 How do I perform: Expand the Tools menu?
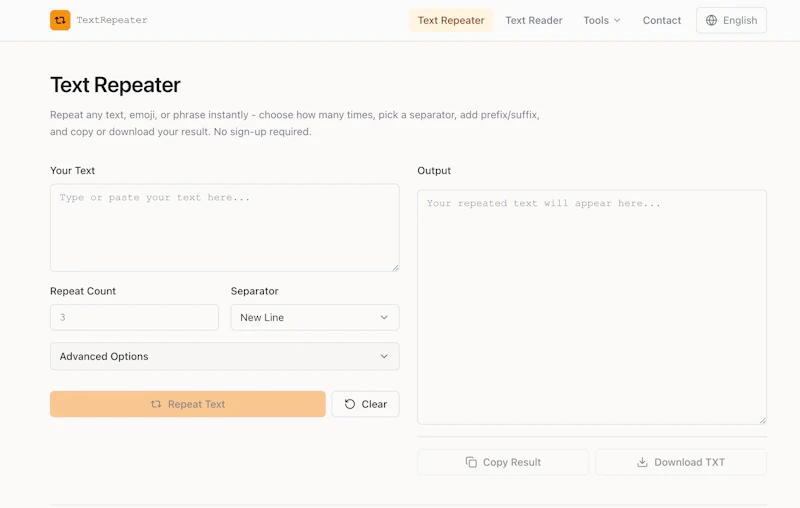[602, 20]
